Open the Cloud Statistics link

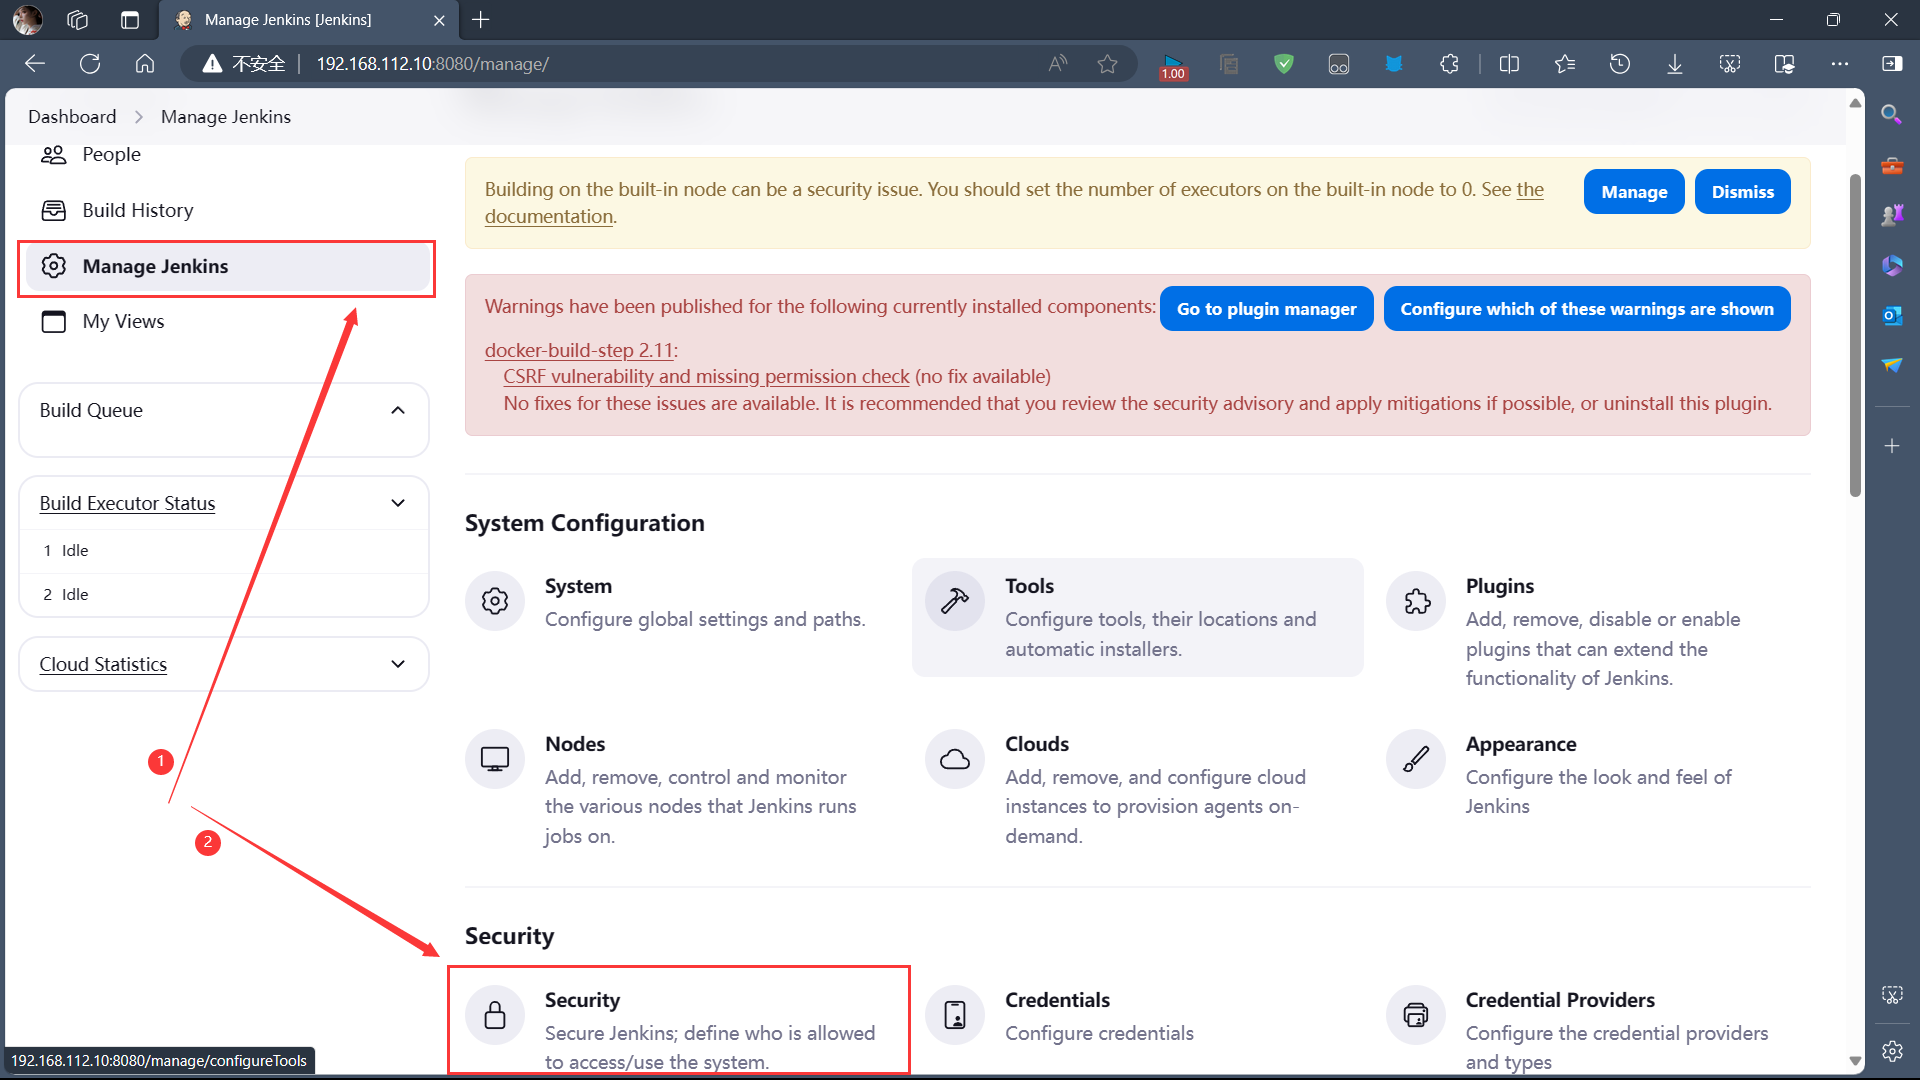pos(103,664)
